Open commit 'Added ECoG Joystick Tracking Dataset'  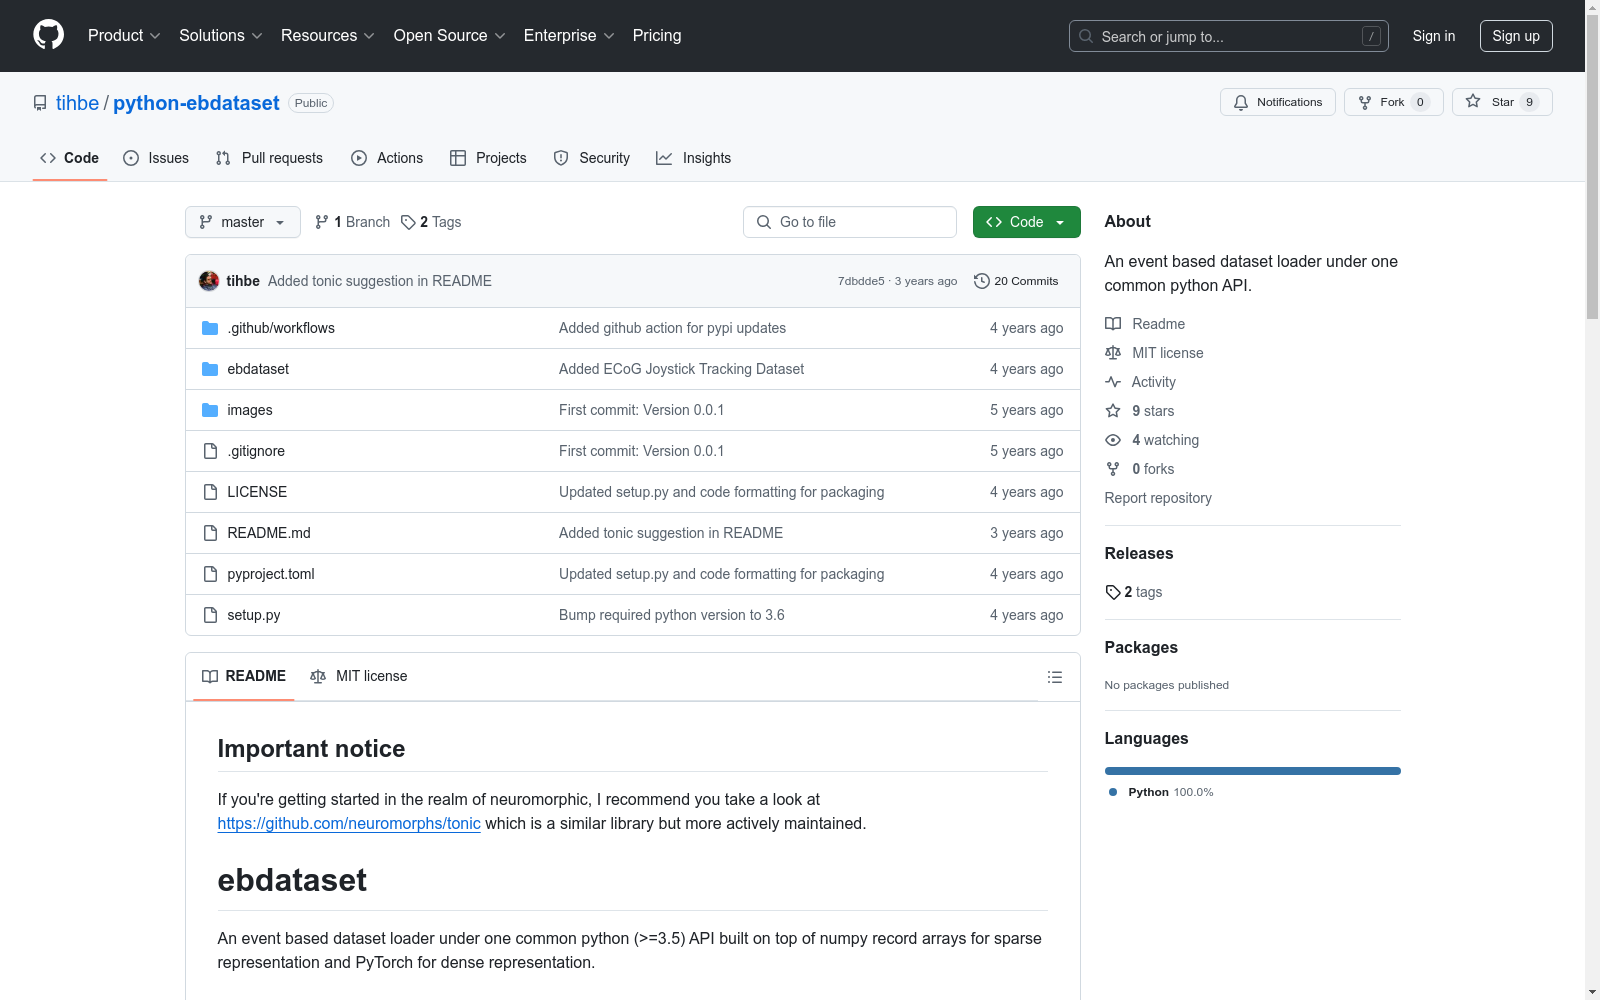click(x=681, y=369)
